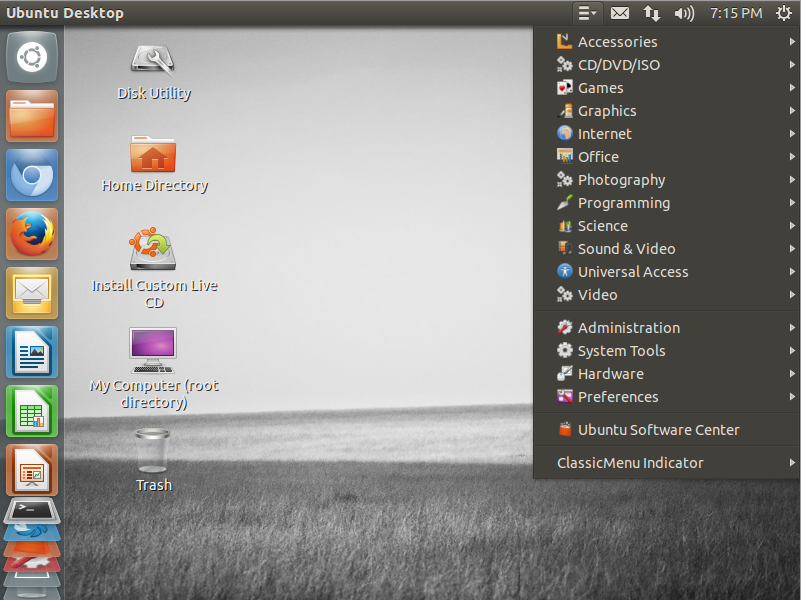
Task: Launch Ubuntu Software Center from the menu
Action: 667,430
